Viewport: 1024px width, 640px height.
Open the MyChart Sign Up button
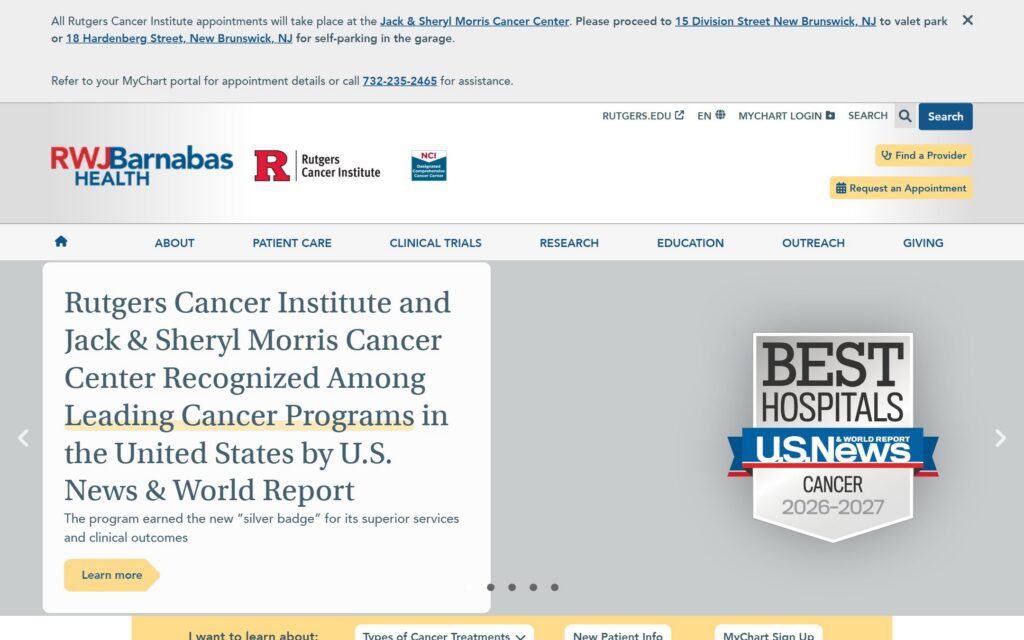tap(768, 635)
